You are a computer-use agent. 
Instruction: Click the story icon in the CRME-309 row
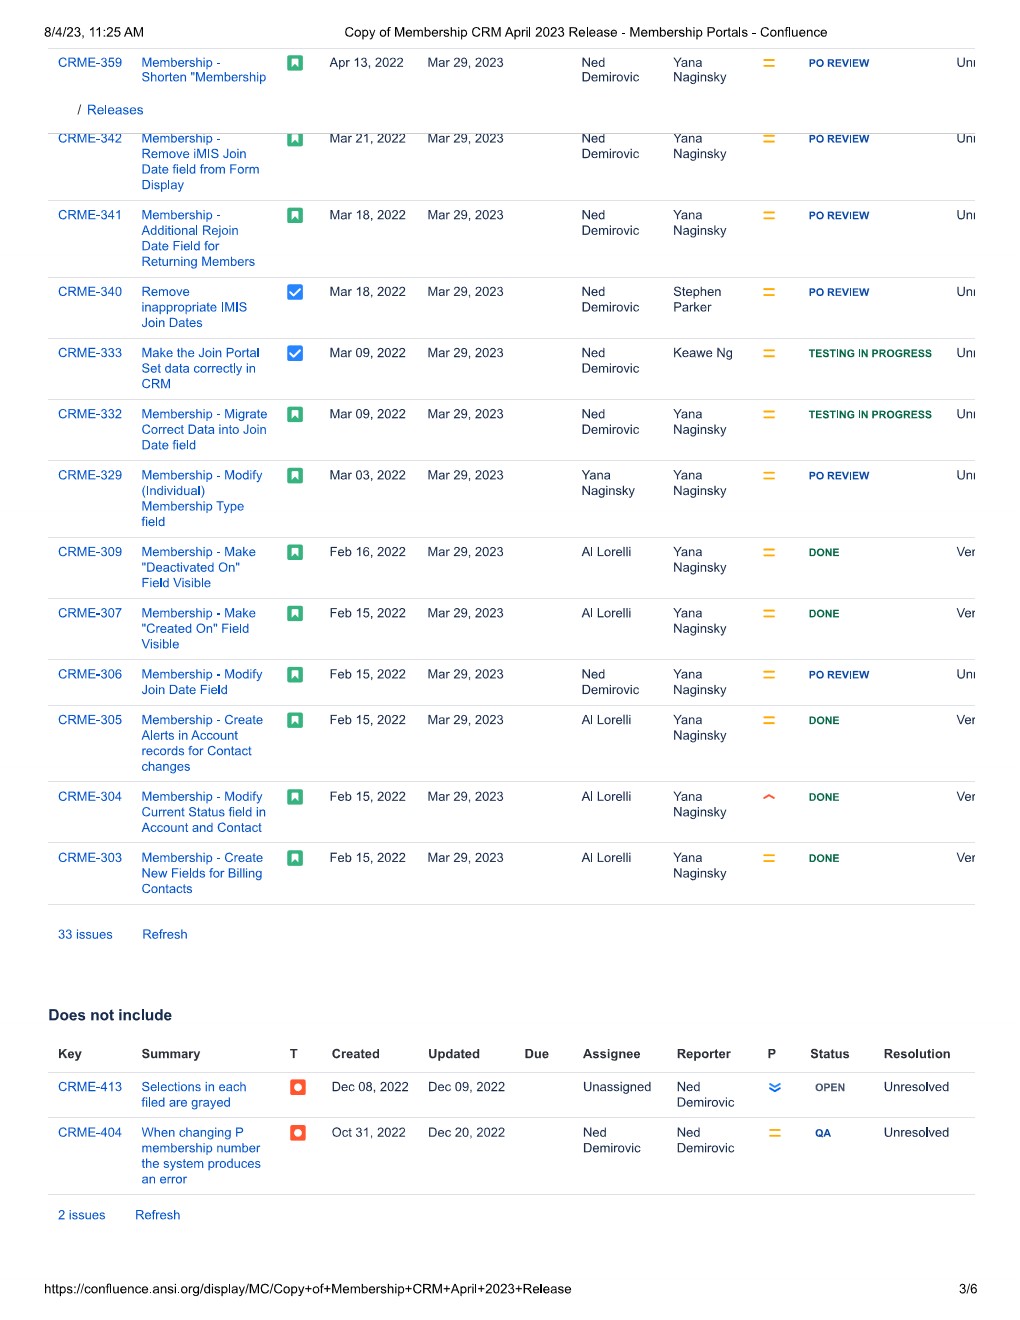[x=295, y=552]
